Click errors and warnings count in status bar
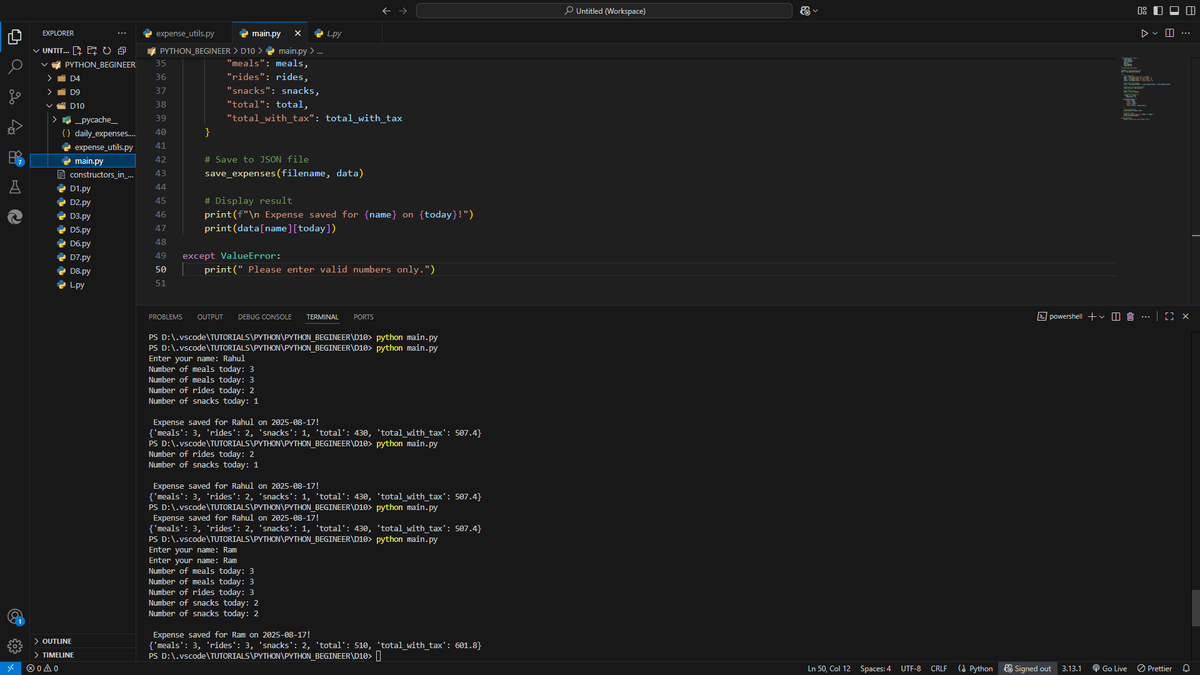The height and width of the screenshot is (675, 1200). [41, 668]
